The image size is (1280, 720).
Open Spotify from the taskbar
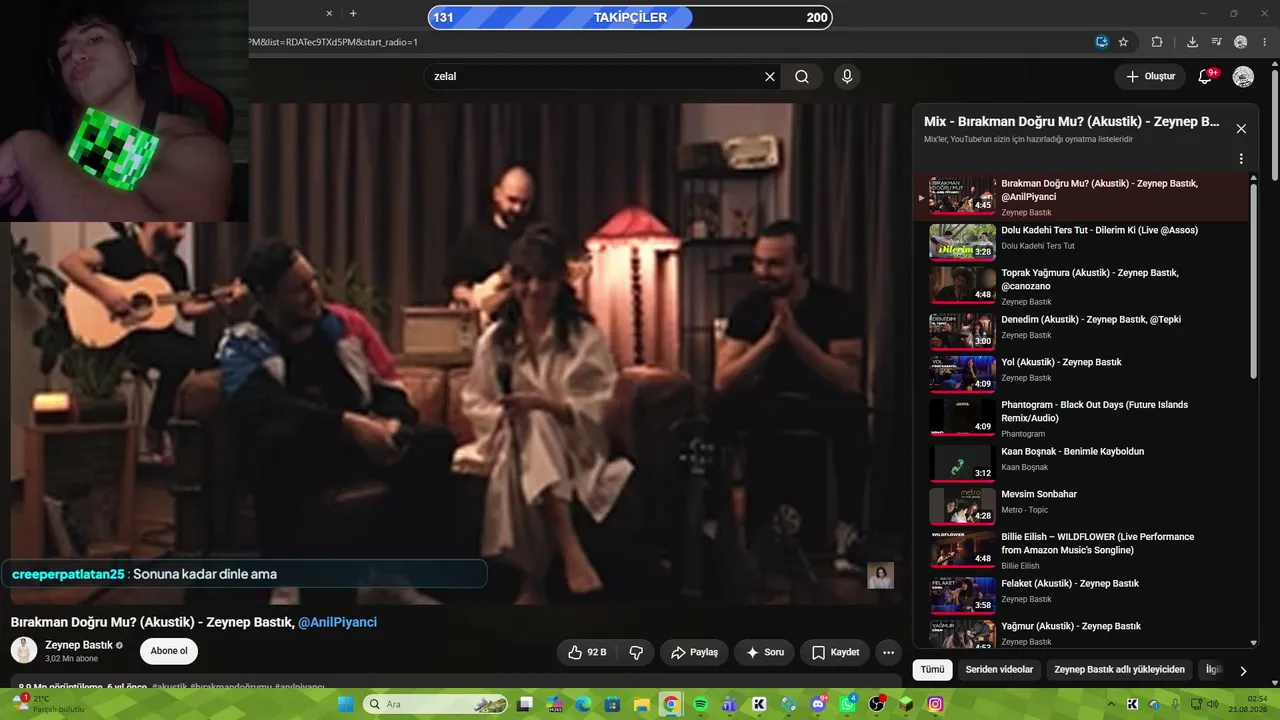coord(701,704)
